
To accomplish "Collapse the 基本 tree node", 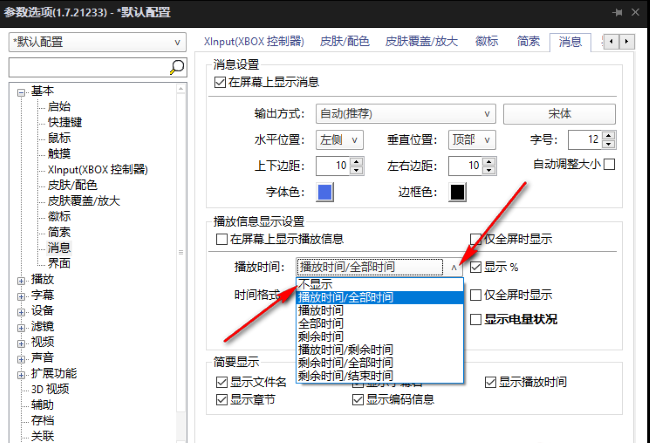I will click(21, 91).
